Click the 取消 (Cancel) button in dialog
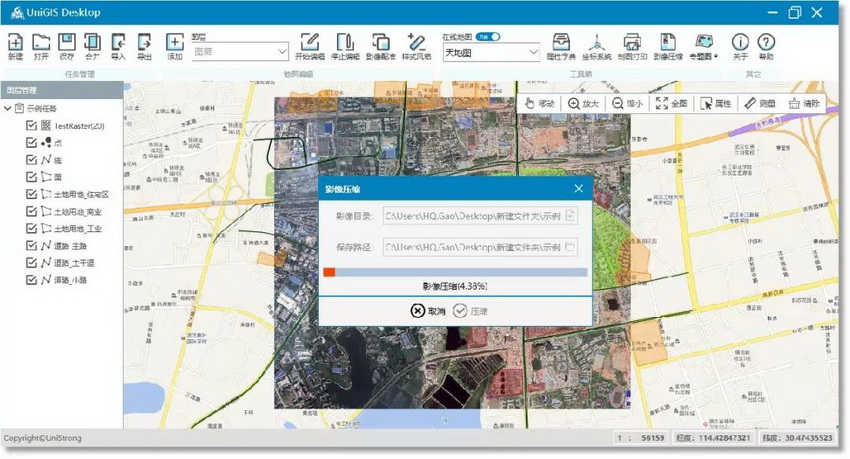The height and width of the screenshot is (459, 850). point(428,311)
